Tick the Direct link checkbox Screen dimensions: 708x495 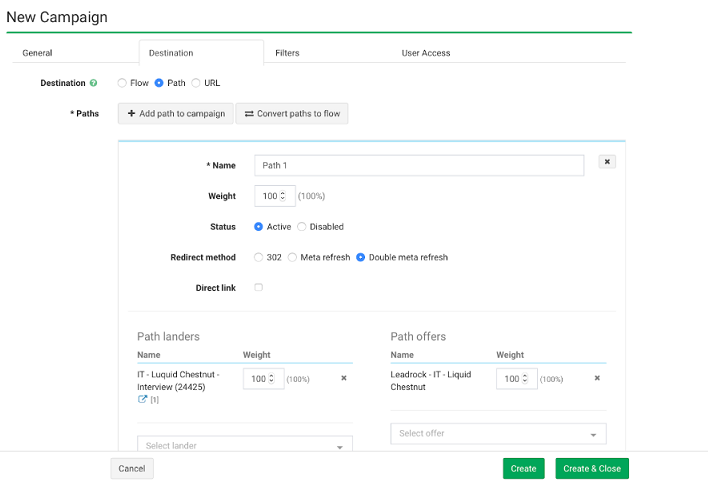(258, 287)
